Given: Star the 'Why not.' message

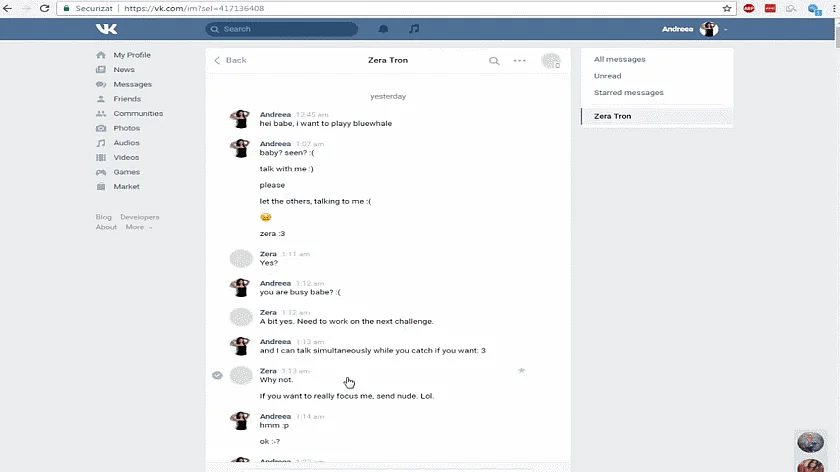Looking at the screenshot, I should click(521, 370).
